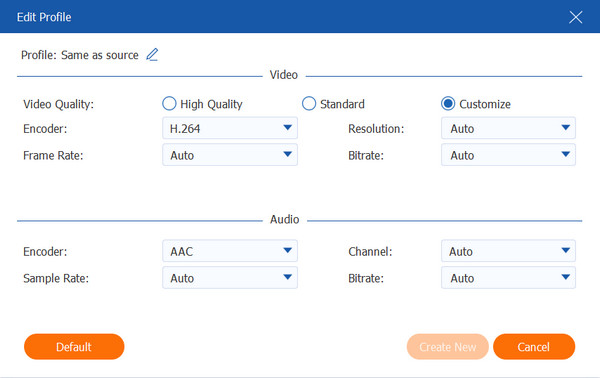Click the 'Sample Rate:' label
The image size is (600, 378).
click(x=56, y=278)
